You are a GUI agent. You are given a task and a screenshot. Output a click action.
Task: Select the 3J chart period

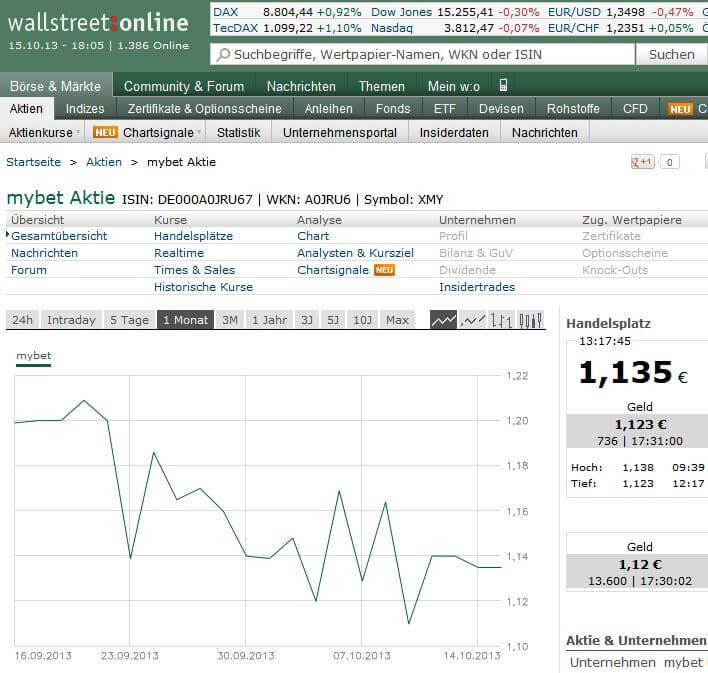[307, 320]
